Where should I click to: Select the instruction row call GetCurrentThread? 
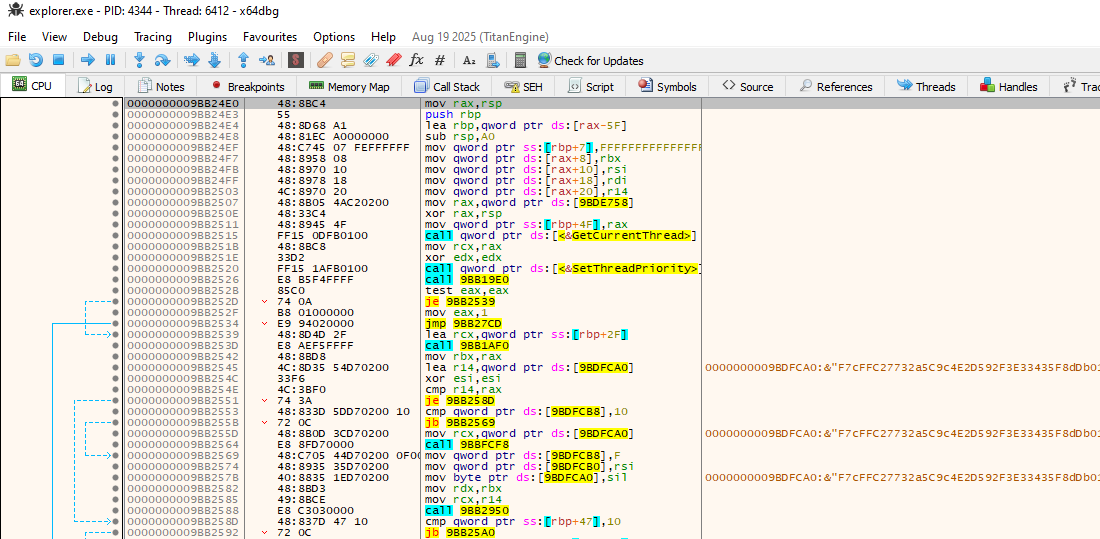(x=412, y=235)
